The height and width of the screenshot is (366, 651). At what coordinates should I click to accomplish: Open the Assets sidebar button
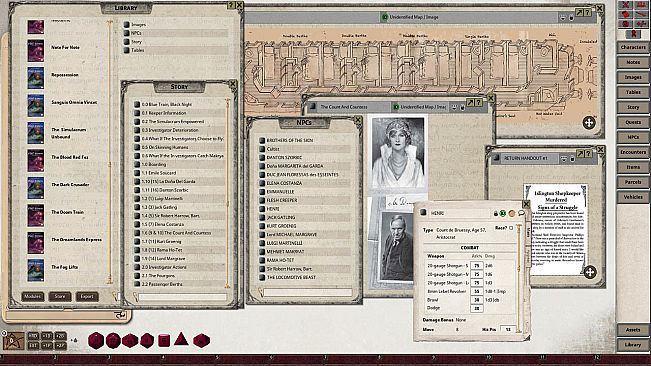tap(633, 329)
